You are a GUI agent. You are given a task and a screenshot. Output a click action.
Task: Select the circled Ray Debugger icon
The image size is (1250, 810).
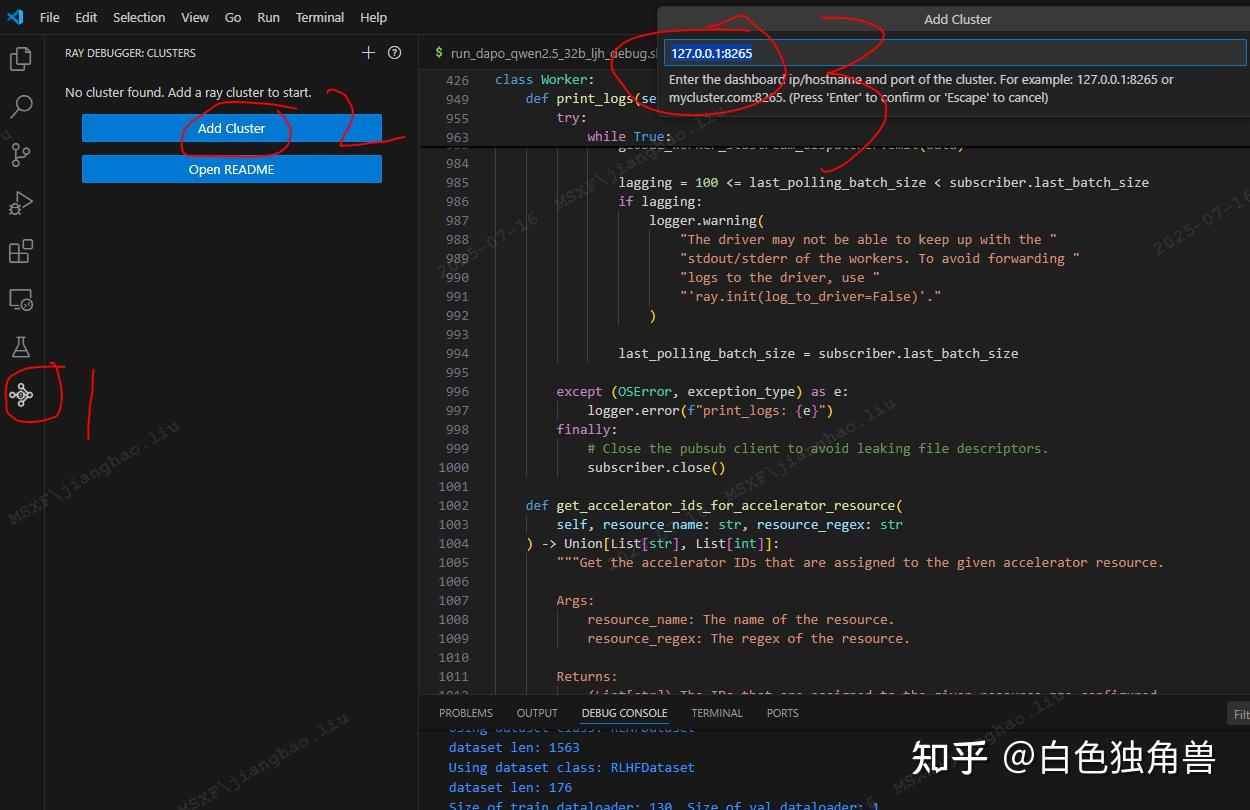[21, 395]
